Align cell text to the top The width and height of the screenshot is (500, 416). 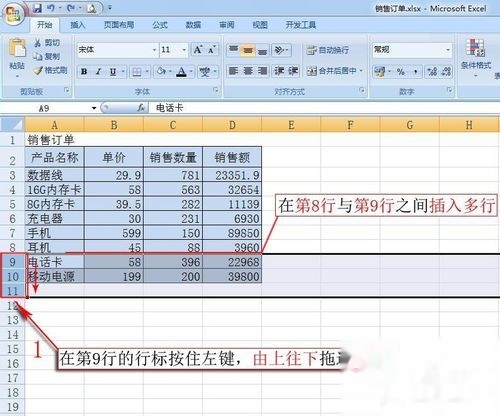[233, 50]
